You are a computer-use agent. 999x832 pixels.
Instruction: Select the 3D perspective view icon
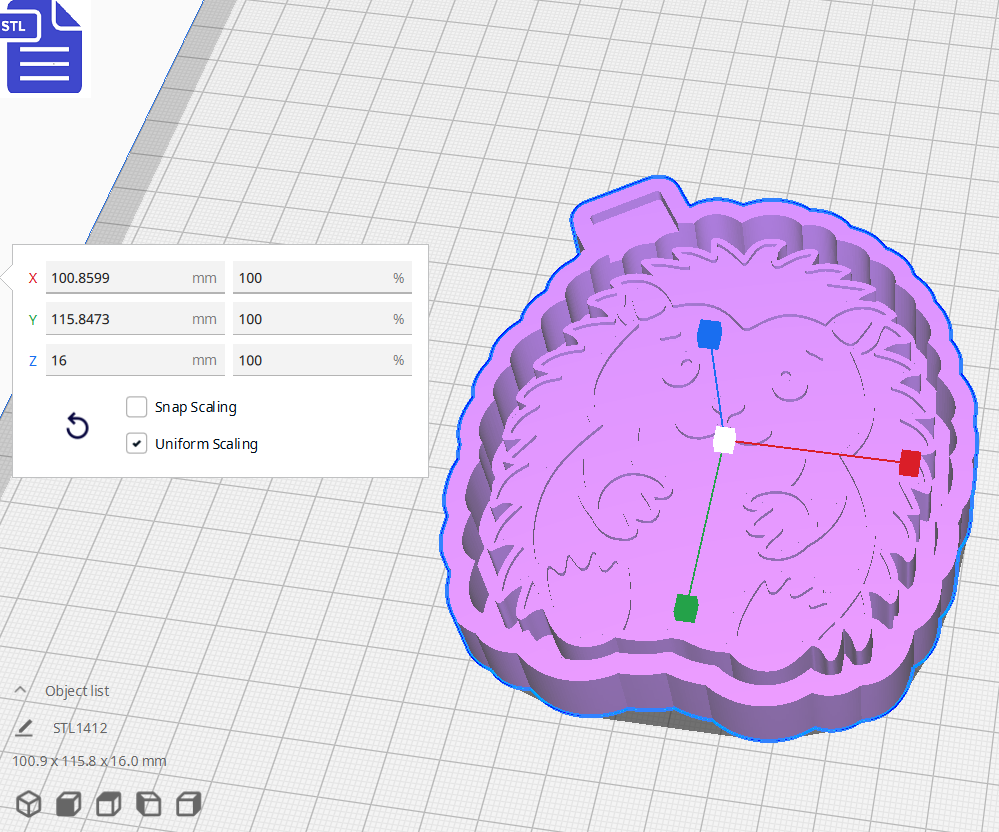[28, 803]
